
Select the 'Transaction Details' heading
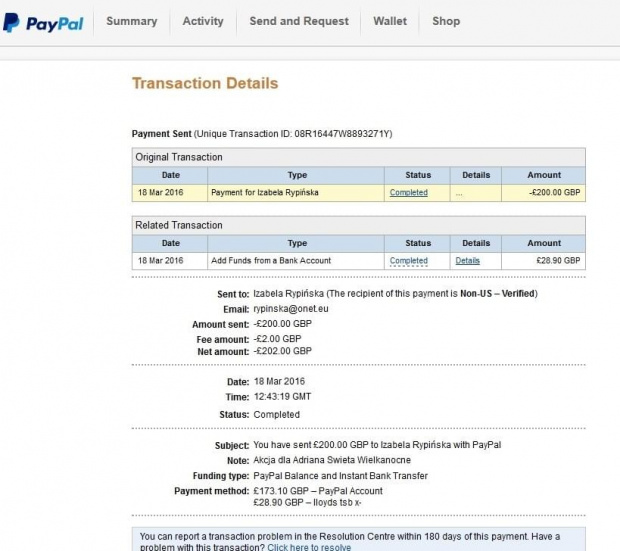(205, 83)
